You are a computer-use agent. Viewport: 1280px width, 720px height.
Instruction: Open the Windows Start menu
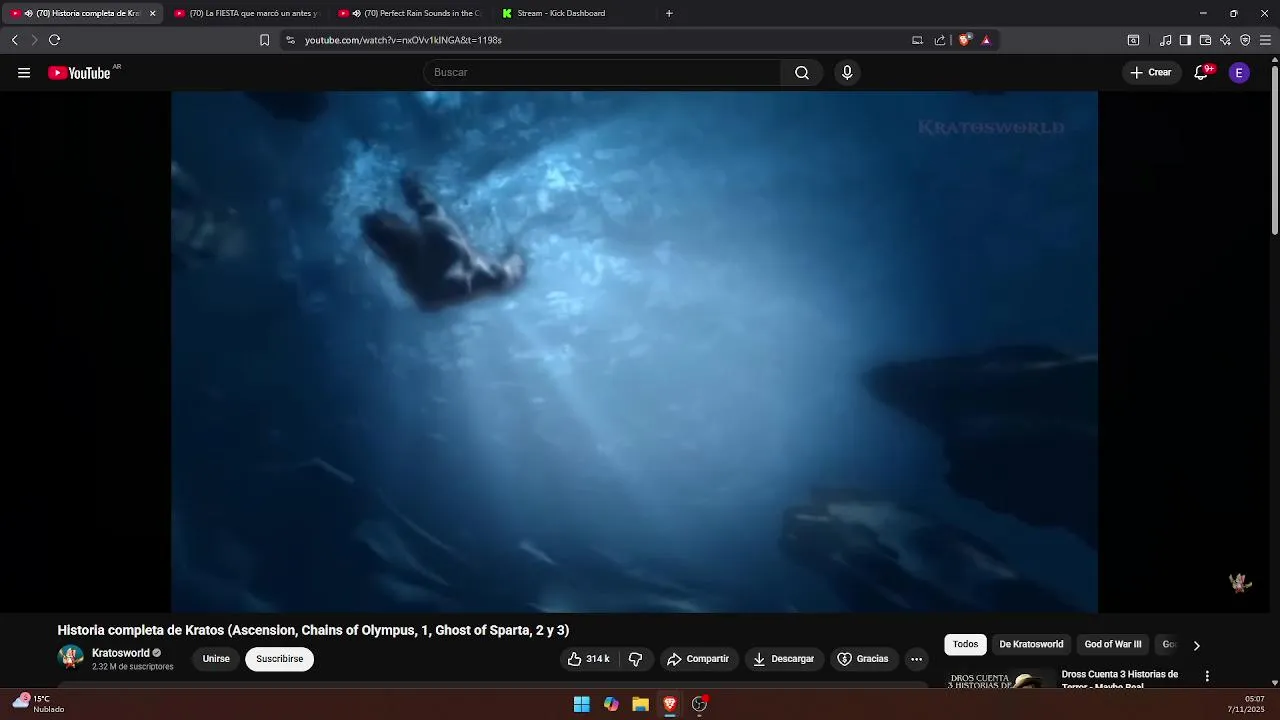pyautogui.click(x=581, y=704)
